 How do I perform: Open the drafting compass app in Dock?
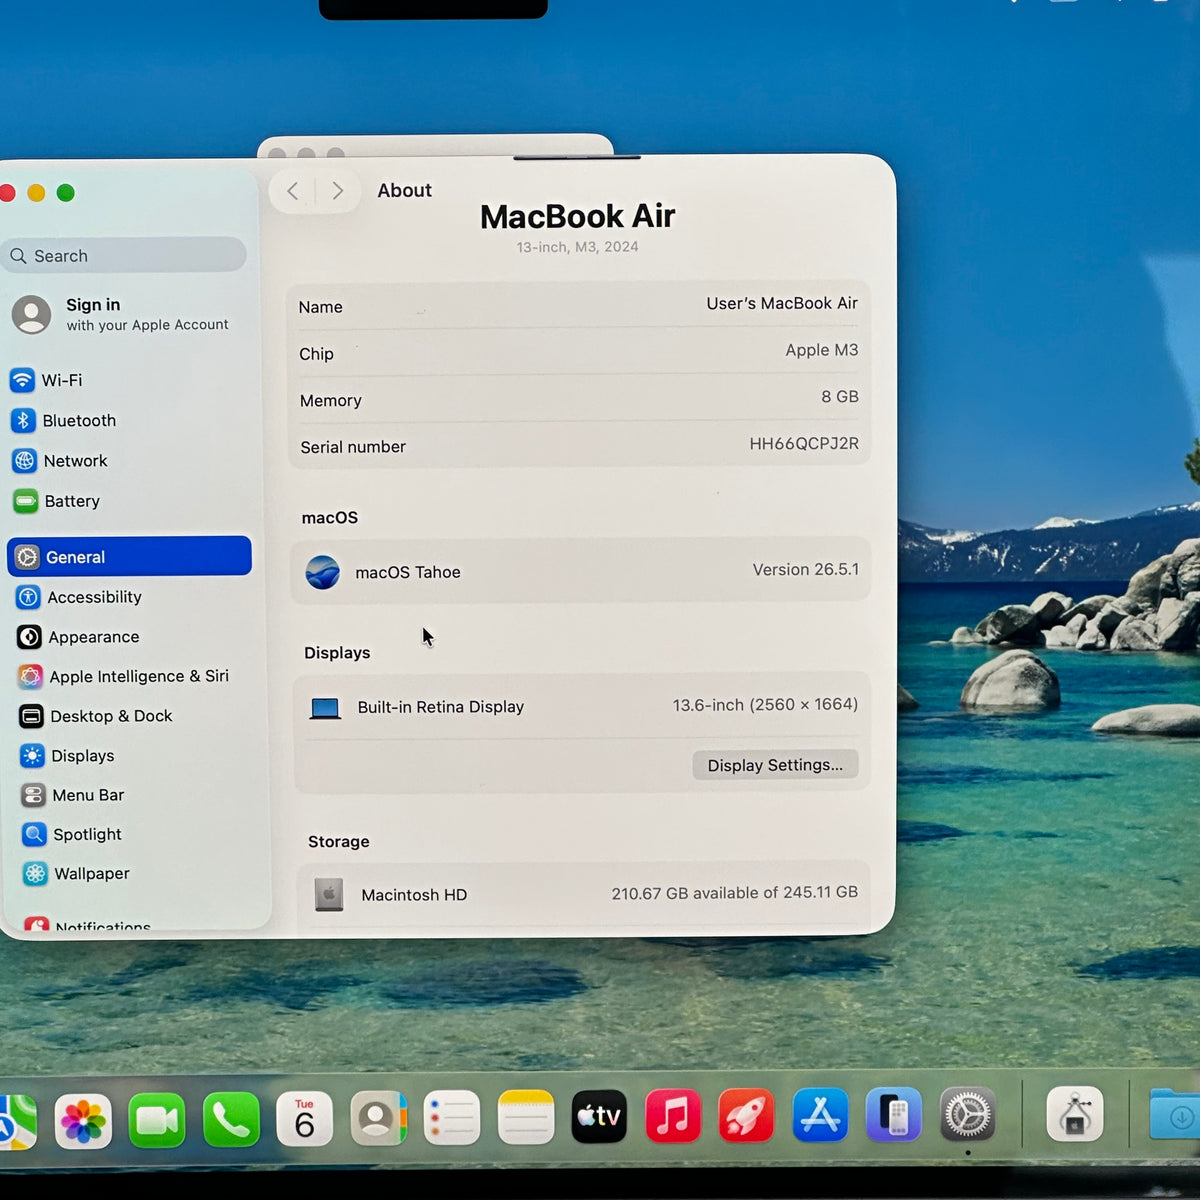1075,1114
